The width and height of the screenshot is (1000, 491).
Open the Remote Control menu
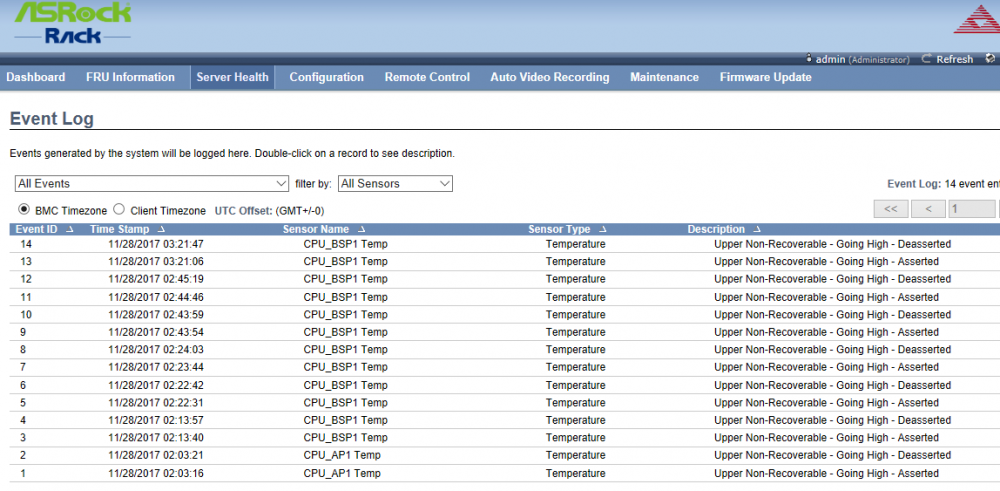click(427, 77)
